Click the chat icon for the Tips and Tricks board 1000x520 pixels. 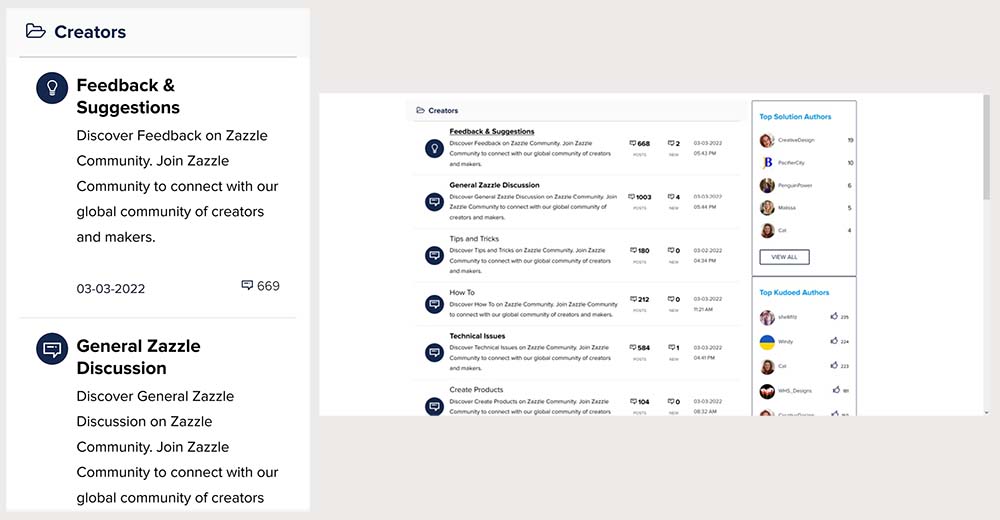434,256
